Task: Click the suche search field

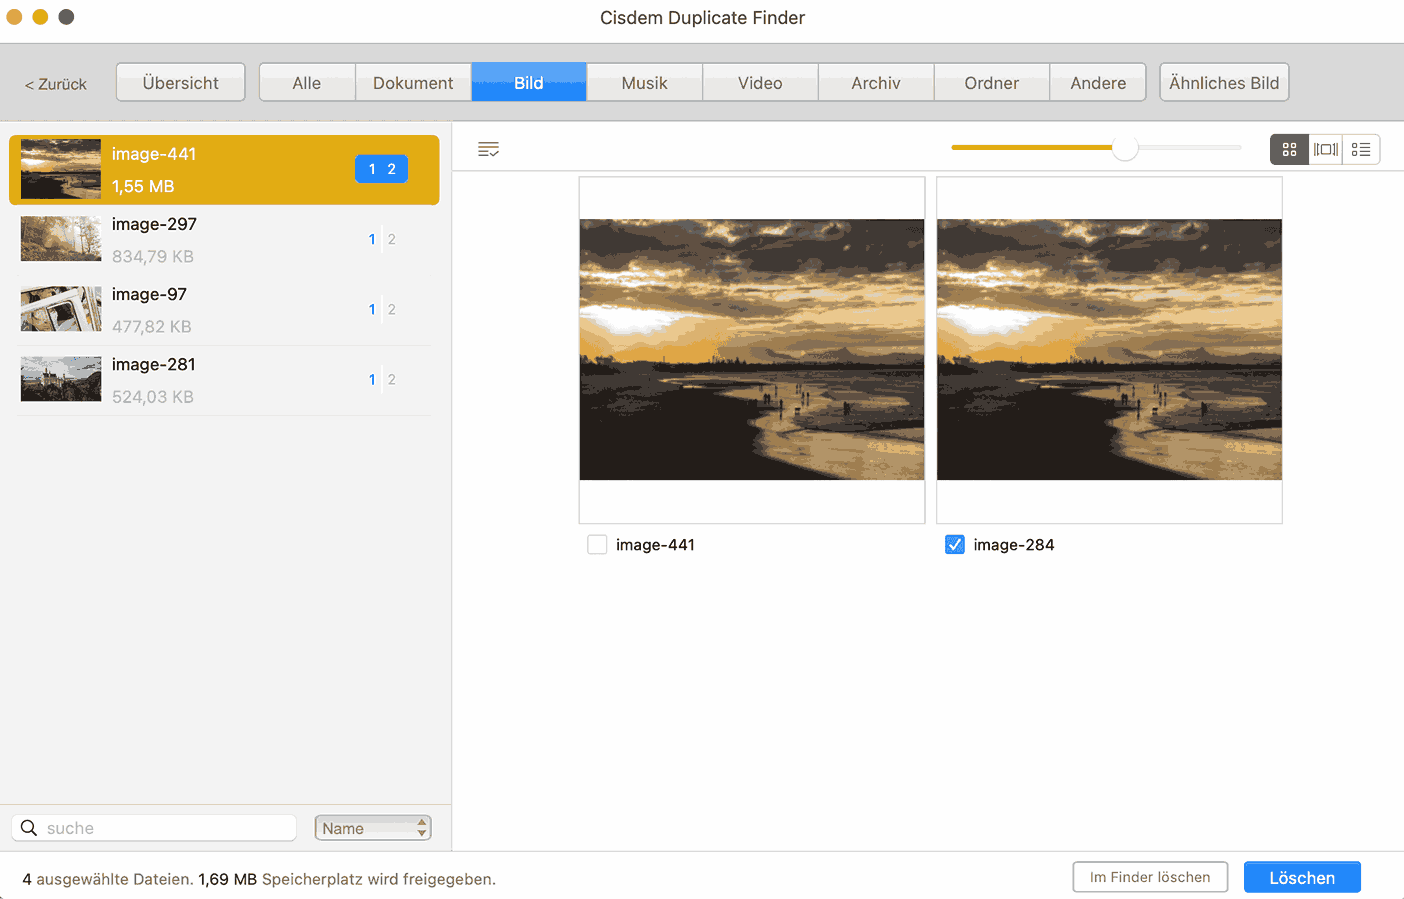Action: click(165, 828)
